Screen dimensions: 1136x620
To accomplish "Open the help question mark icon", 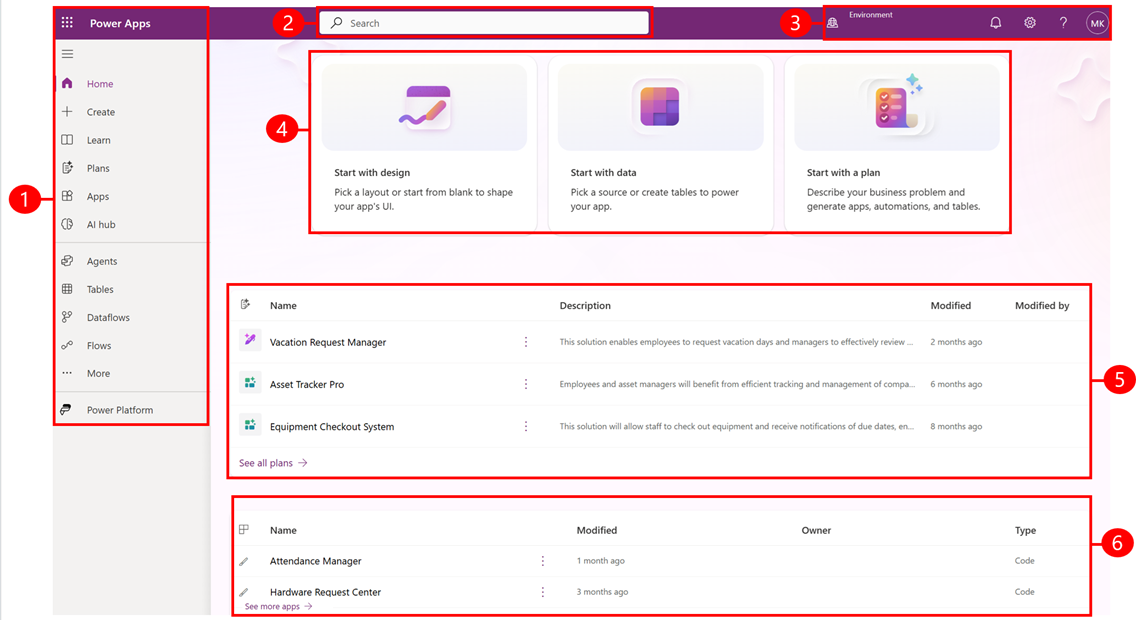I will 1063,23.
